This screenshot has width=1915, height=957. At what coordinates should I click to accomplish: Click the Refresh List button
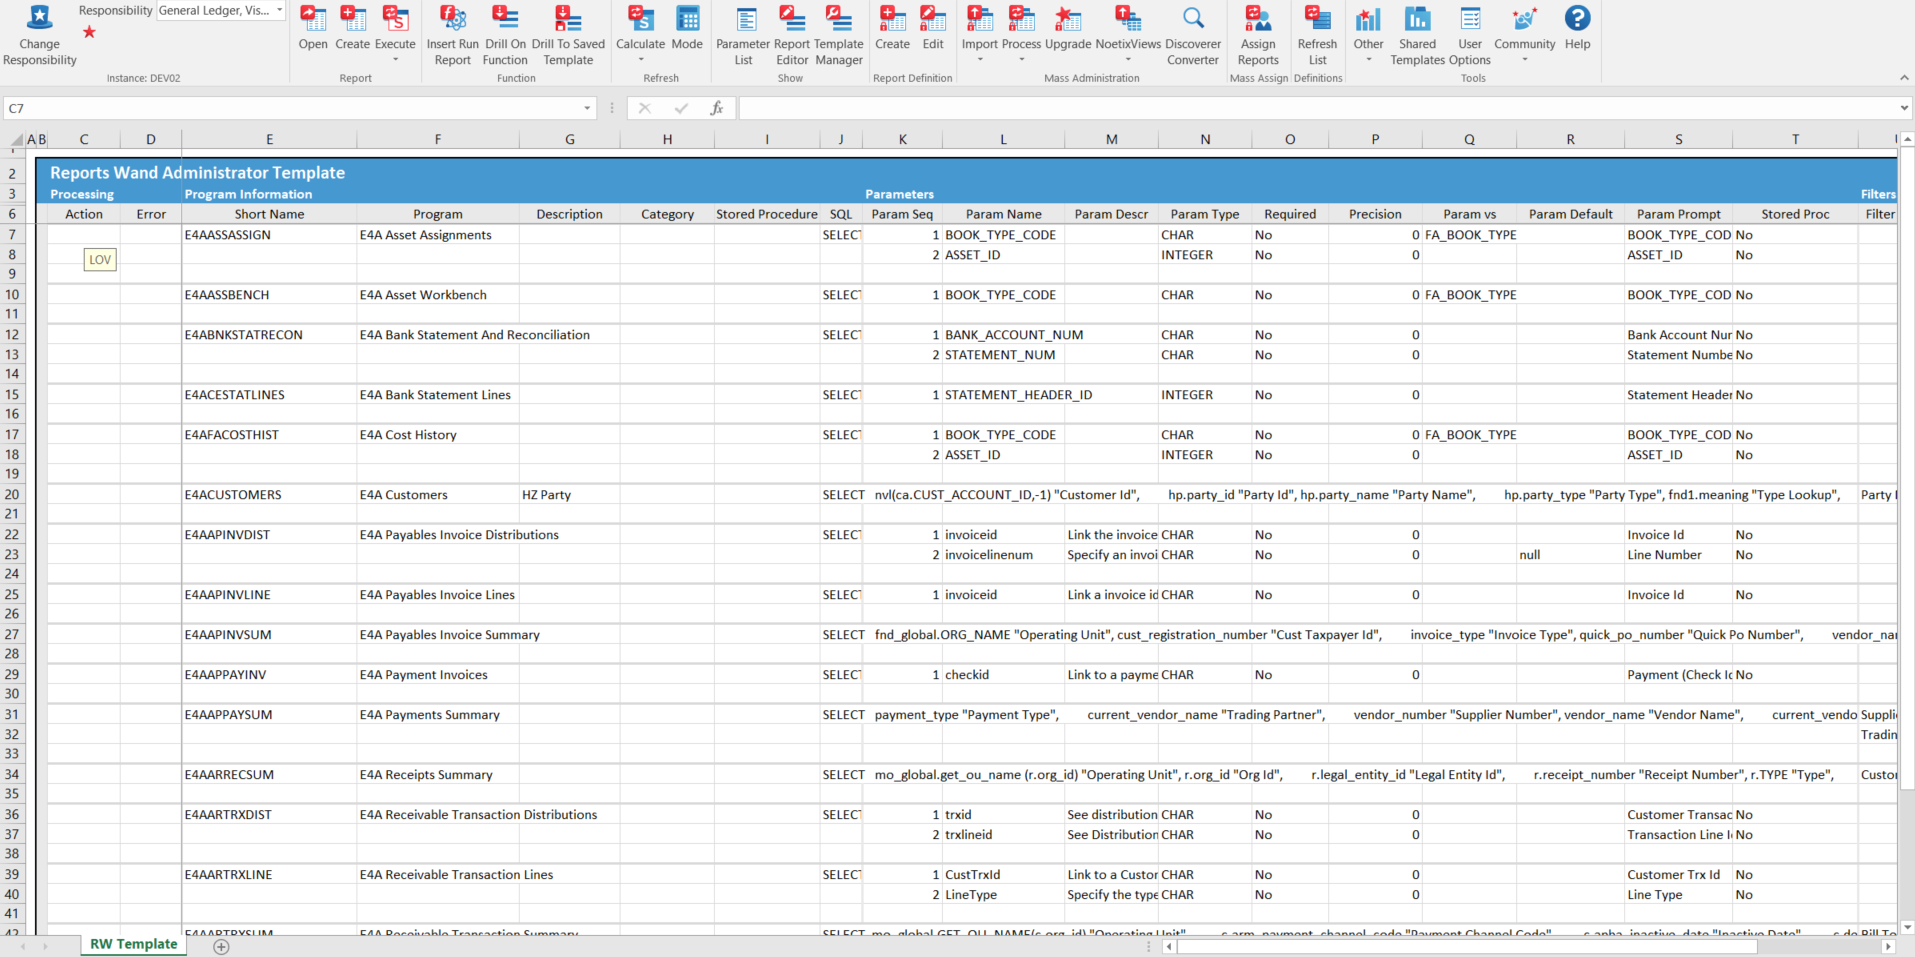click(x=1317, y=35)
